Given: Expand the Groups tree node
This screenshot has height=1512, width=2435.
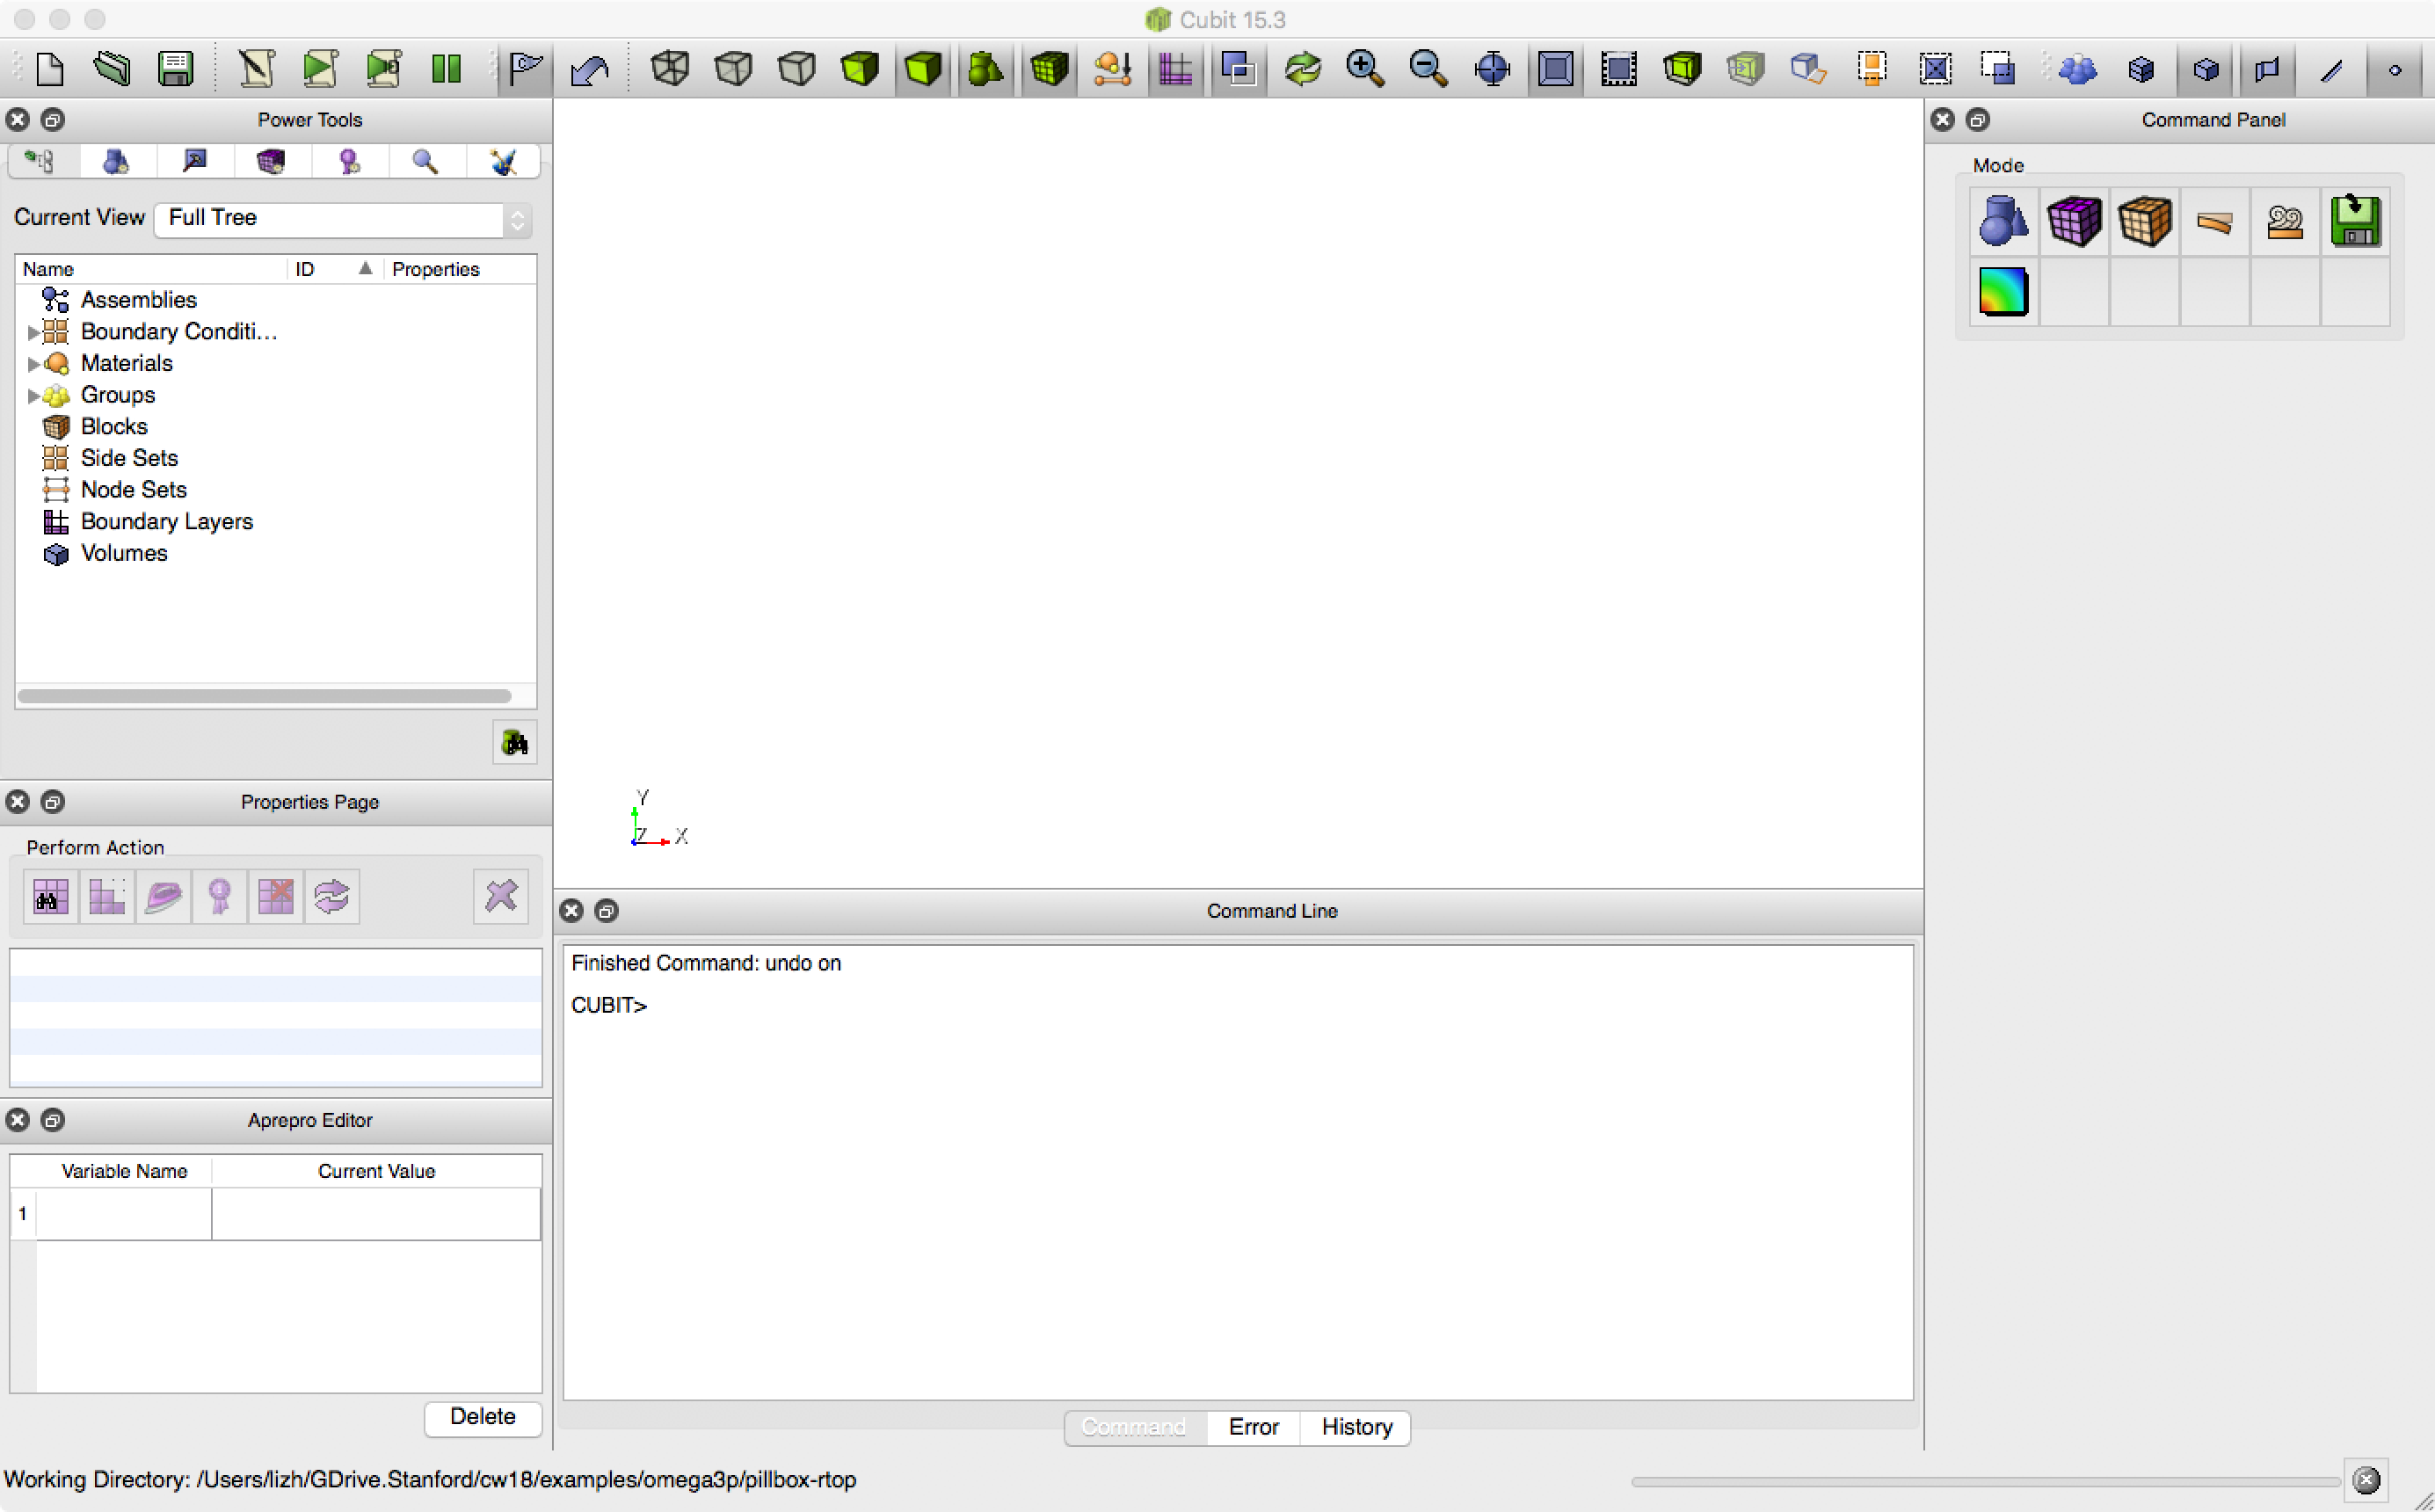Looking at the screenshot, I should [x=33, y=396].
